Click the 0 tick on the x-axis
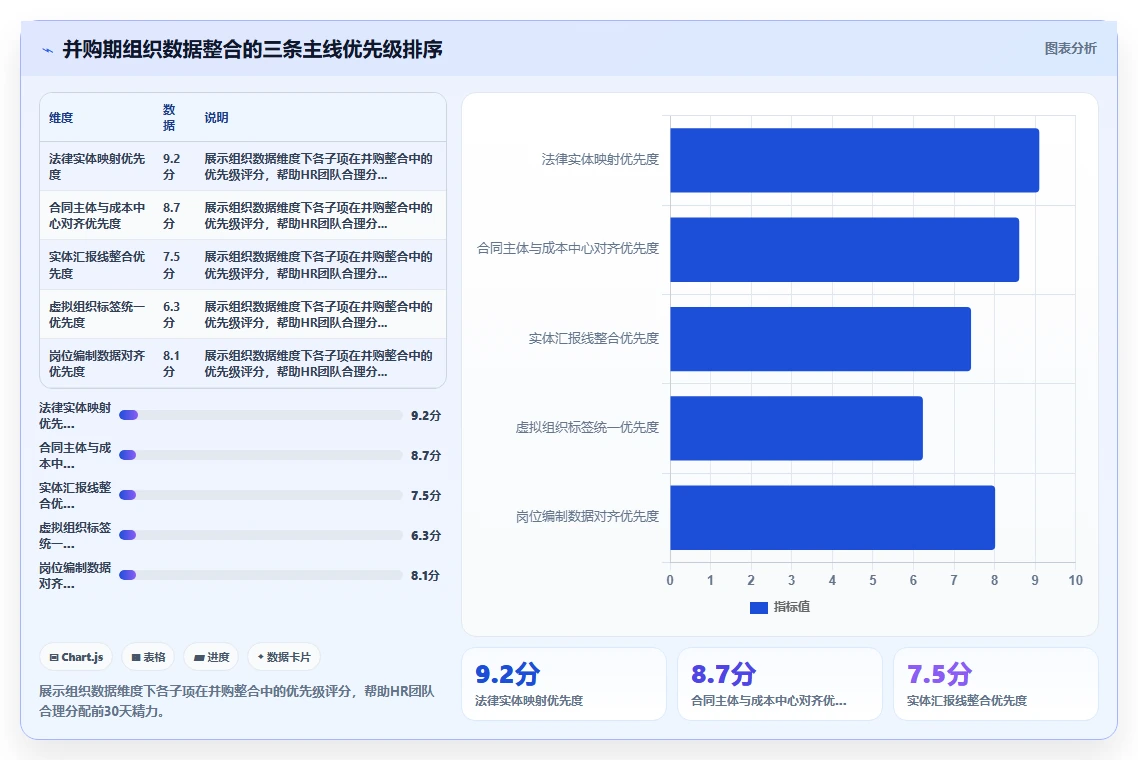The width and height of the screenshot is (1138, 760). 670,580
